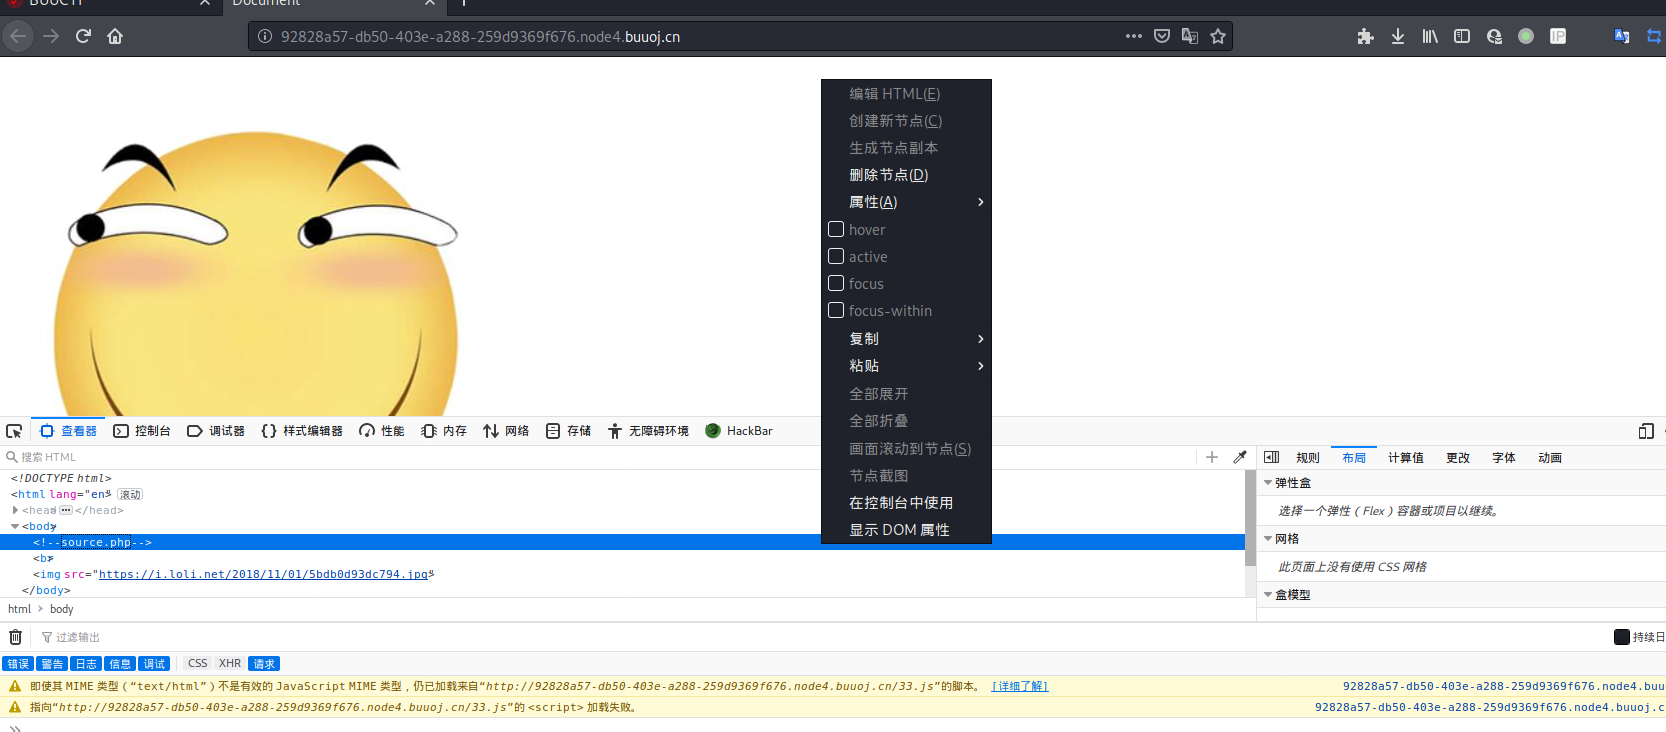
Task: Open the 存储 storage tab
Action: click(568, 431)
